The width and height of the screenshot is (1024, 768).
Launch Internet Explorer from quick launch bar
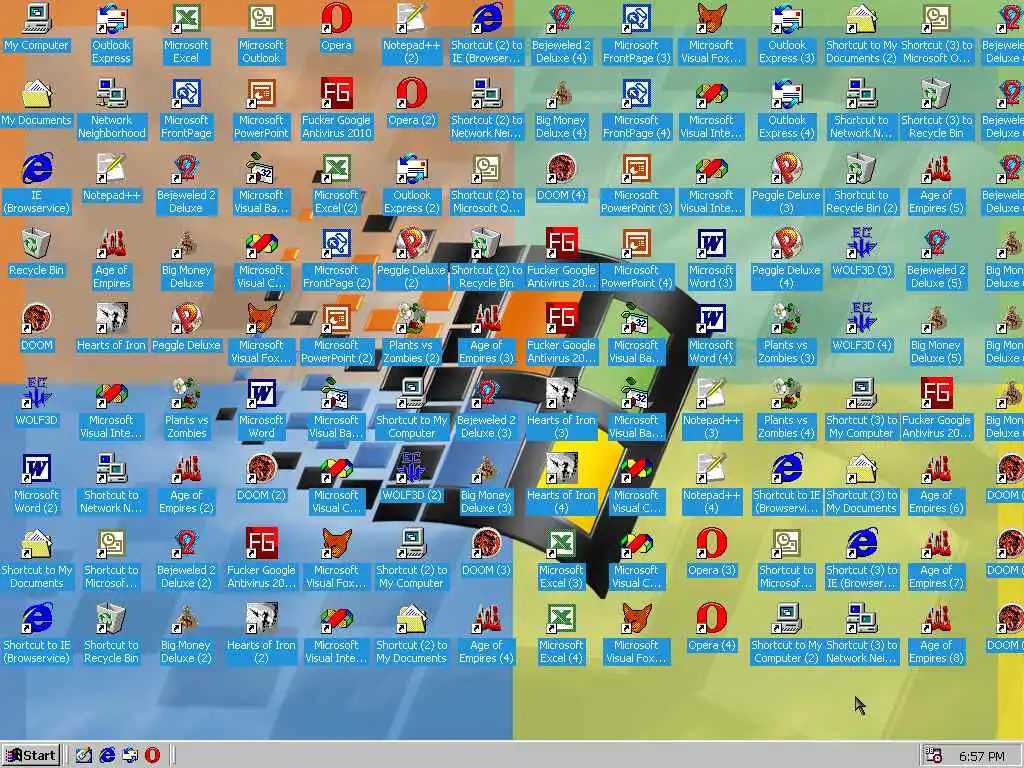pyautogui.click(x=106, y=755)
